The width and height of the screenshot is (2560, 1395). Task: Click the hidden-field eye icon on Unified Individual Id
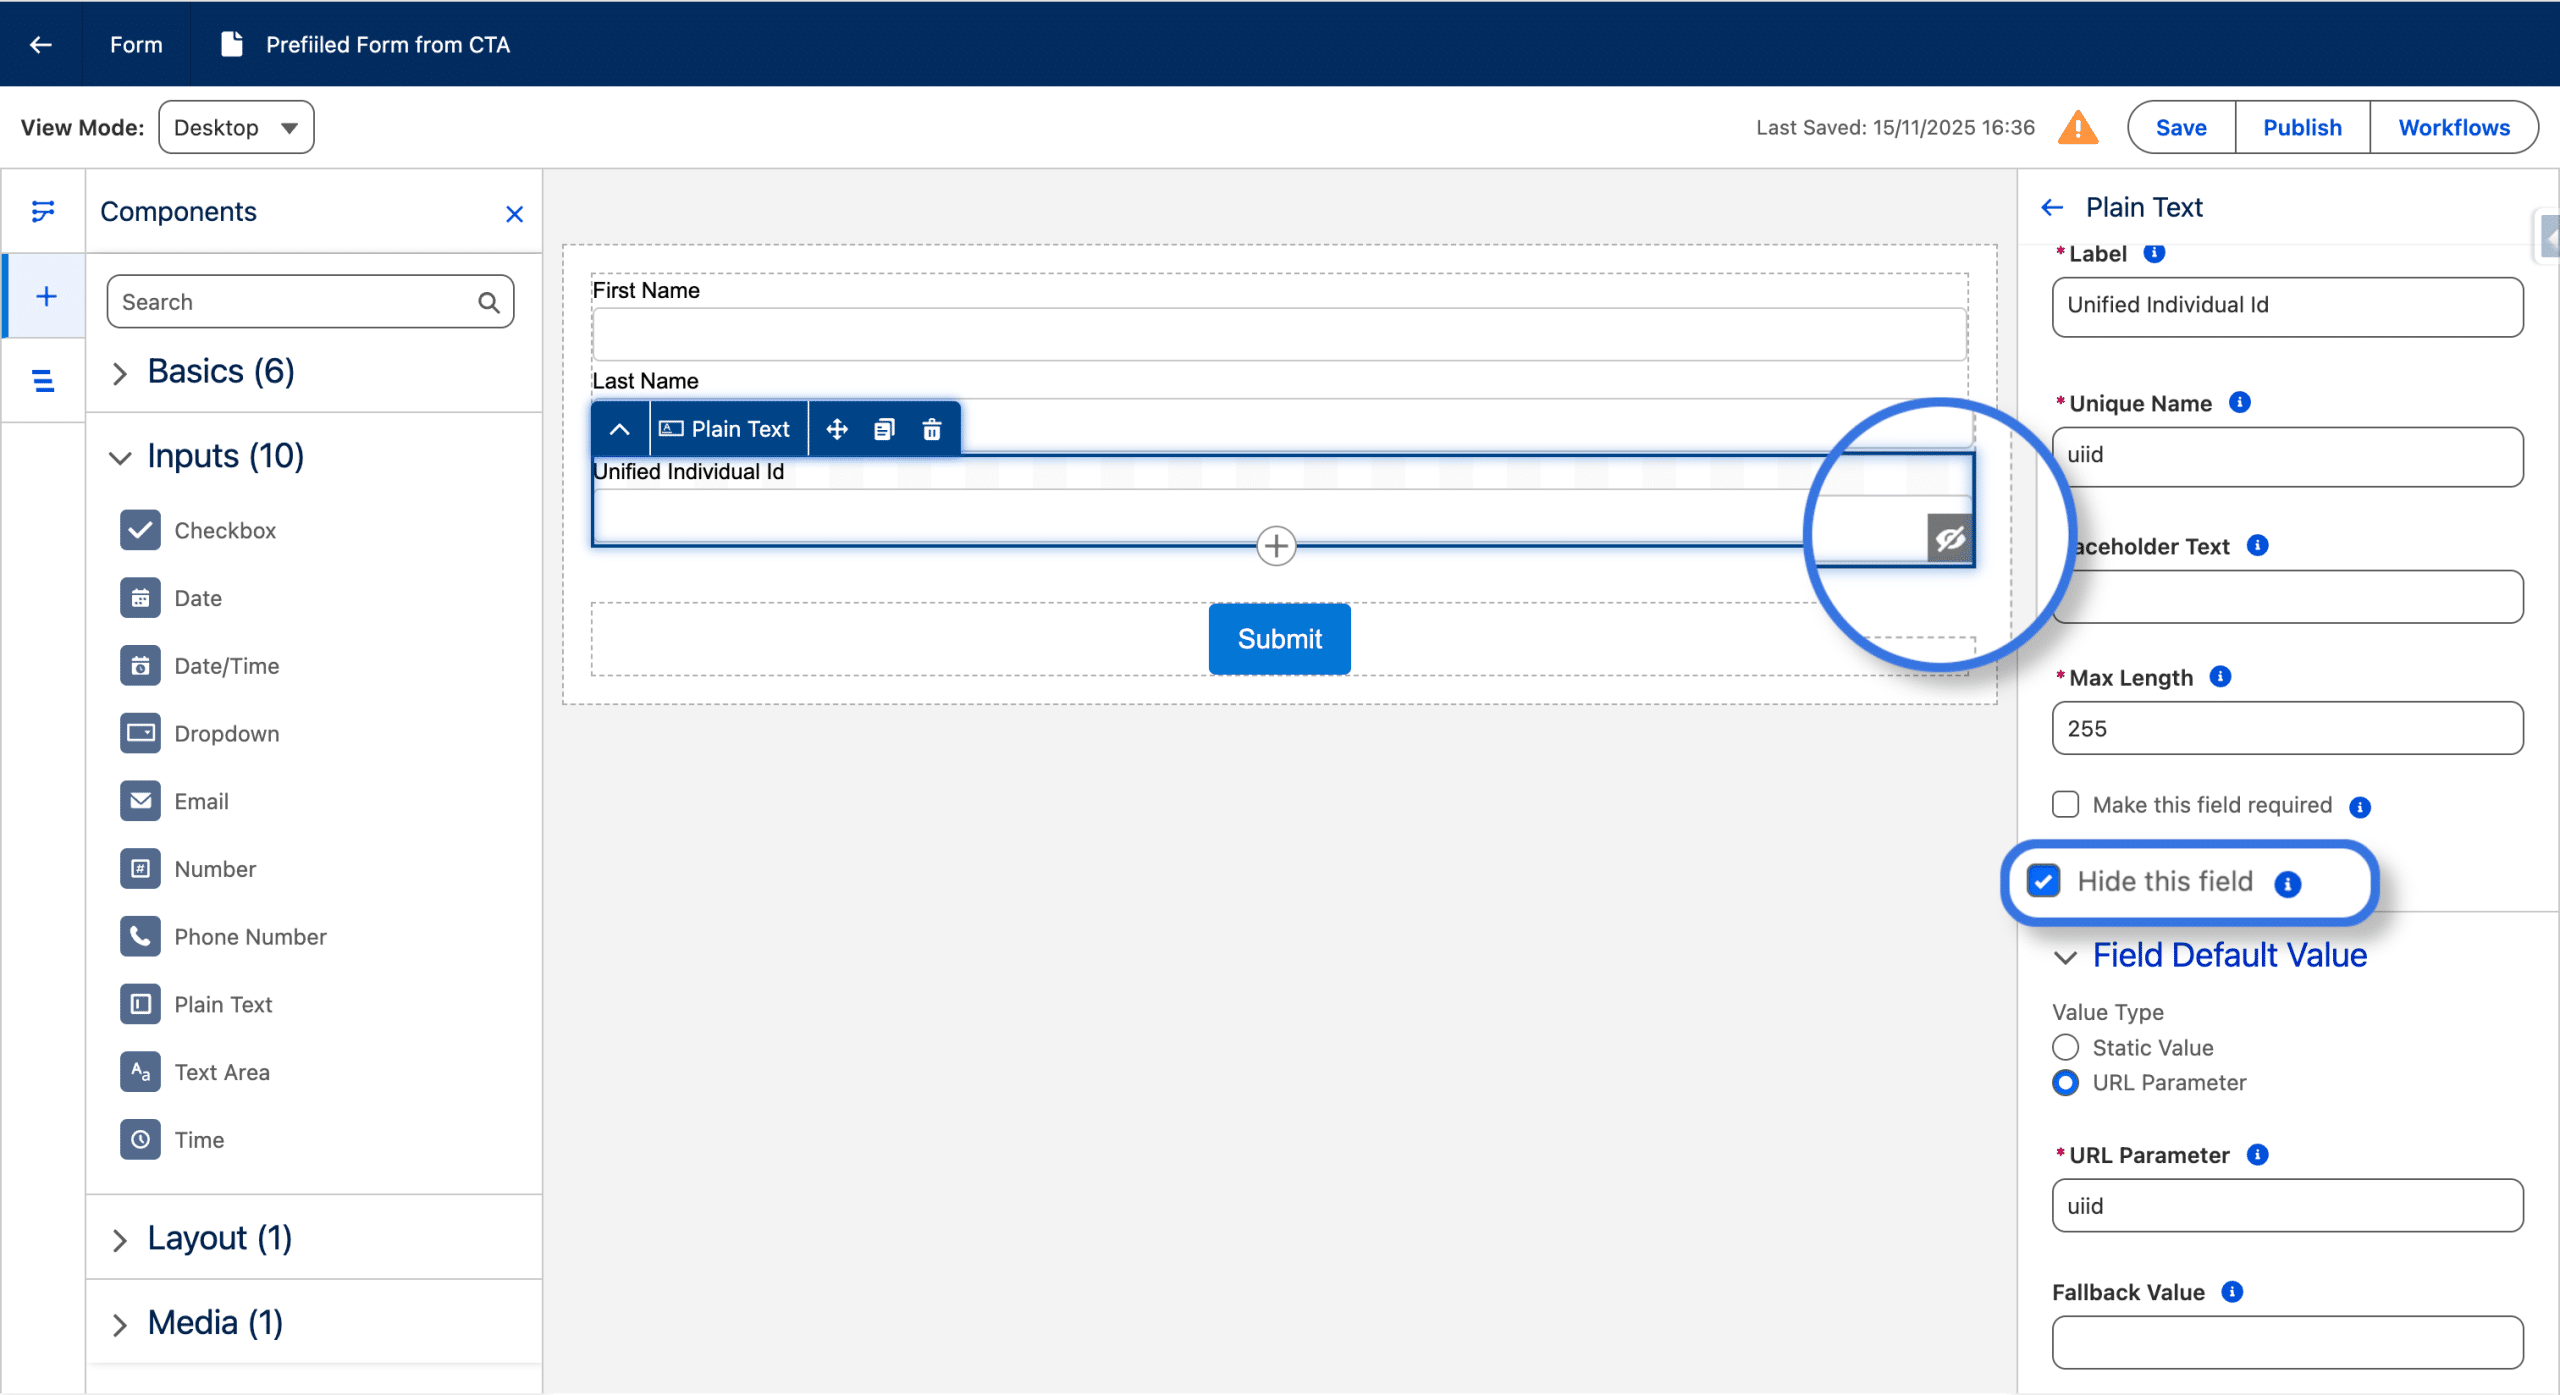click(x=1949, y=540)
